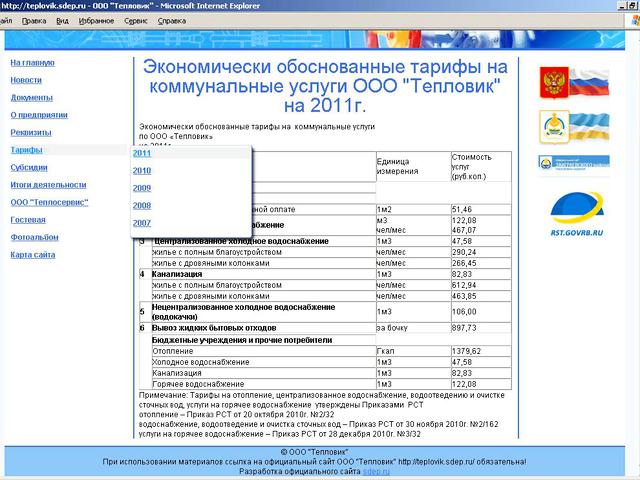
Task: Follow the sdep.ru footer link
Action: click(376, 471)
